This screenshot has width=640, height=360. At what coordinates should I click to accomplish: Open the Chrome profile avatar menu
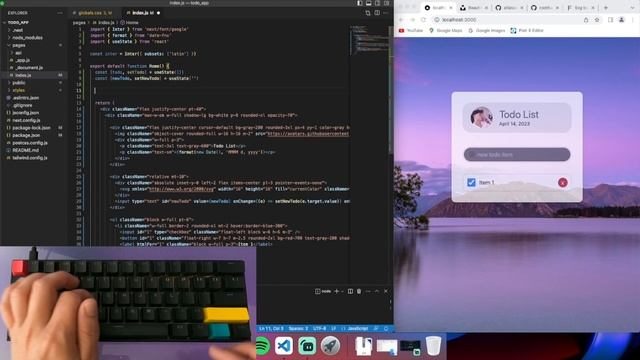pos(622,20)
